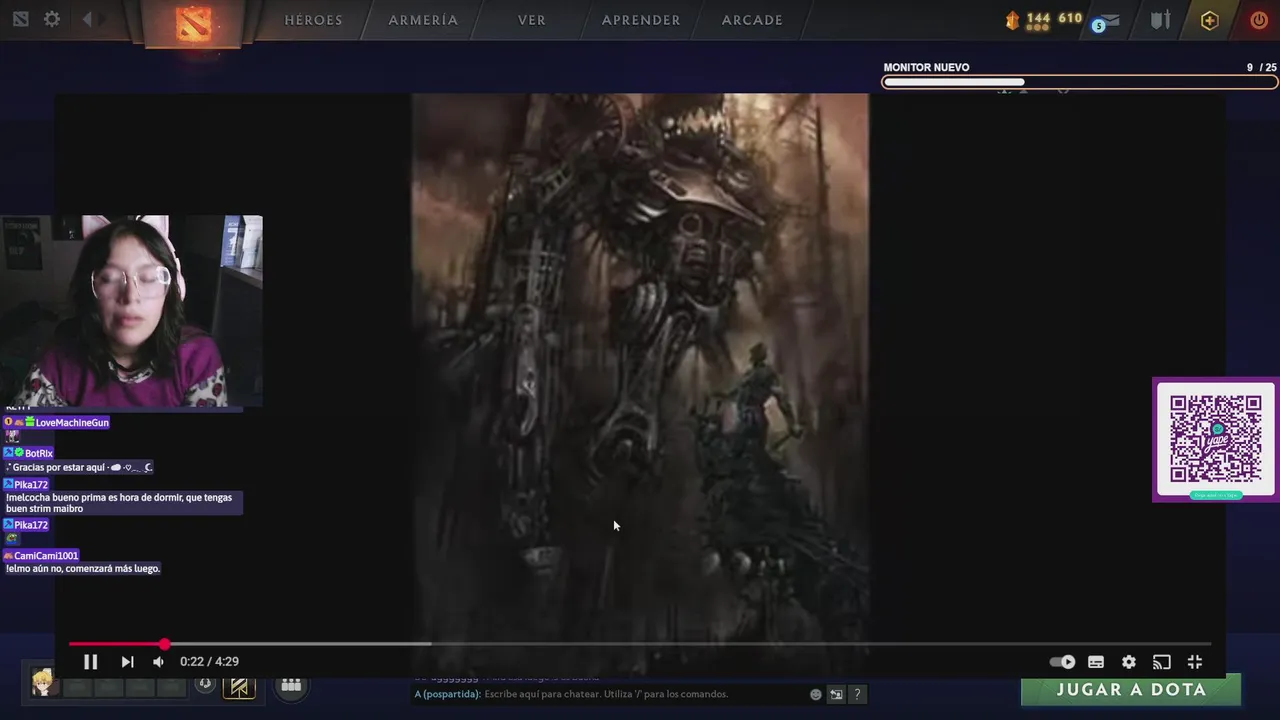Open the VER tab

pos(532,20)
